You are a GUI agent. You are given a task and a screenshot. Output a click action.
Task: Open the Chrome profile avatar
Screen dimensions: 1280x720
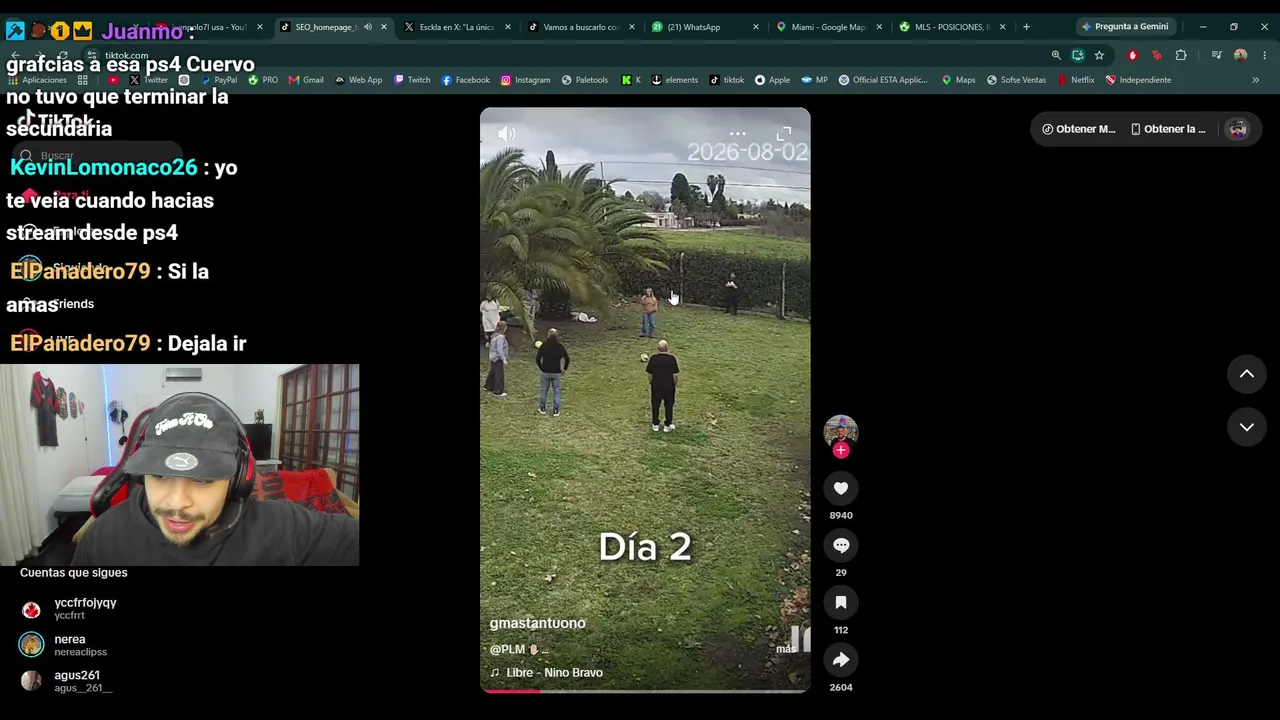point(1240,55)
